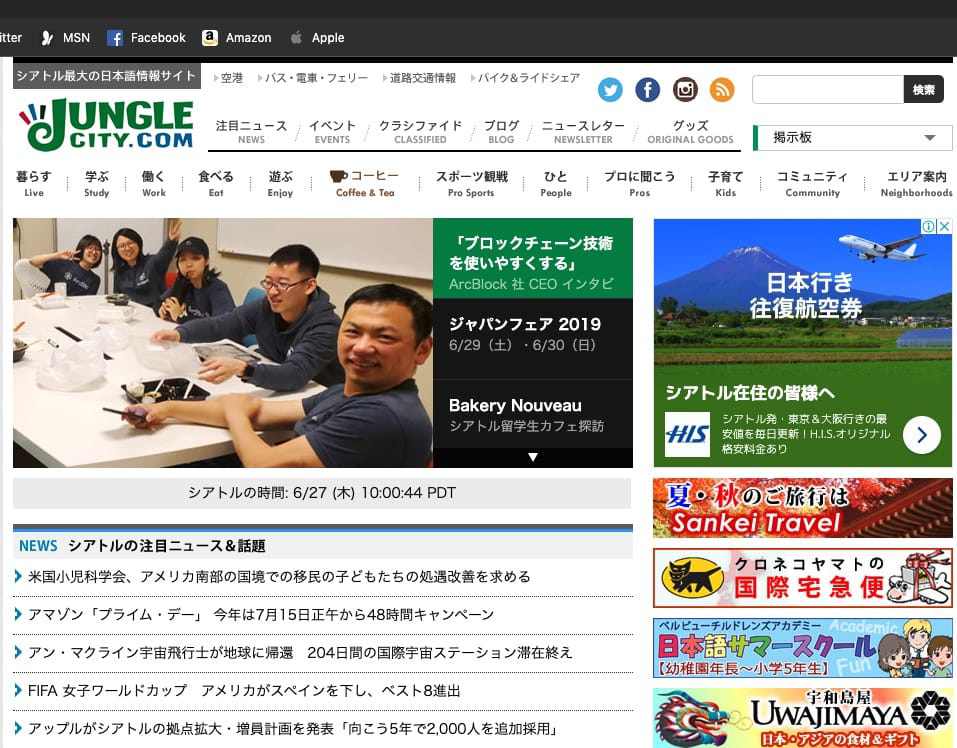
Task: Select the クラシファイド Classified menu item
Action: (x=420, y=132)
